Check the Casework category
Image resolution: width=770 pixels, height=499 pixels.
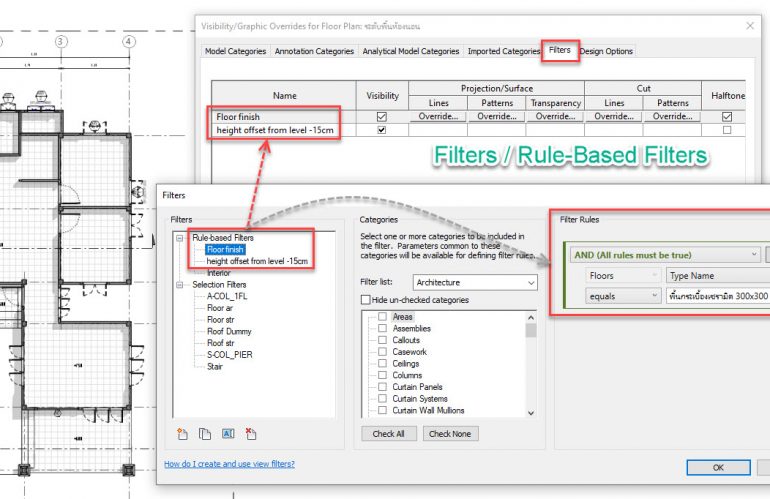click(x=382, y=352)
